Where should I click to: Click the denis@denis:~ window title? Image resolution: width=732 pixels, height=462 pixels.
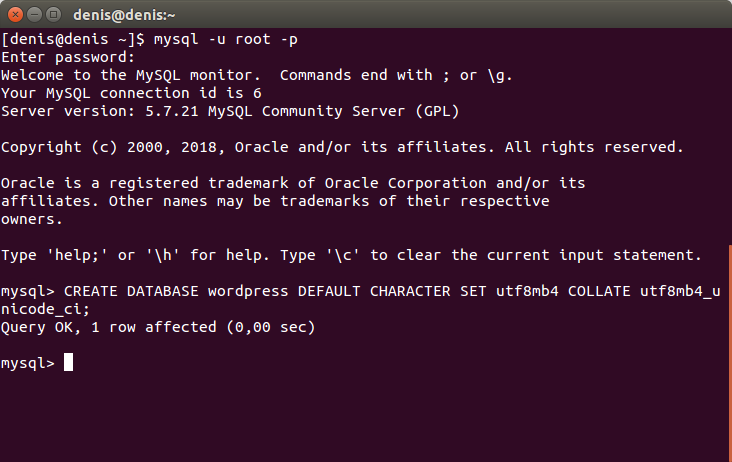(x=124, y=15)
